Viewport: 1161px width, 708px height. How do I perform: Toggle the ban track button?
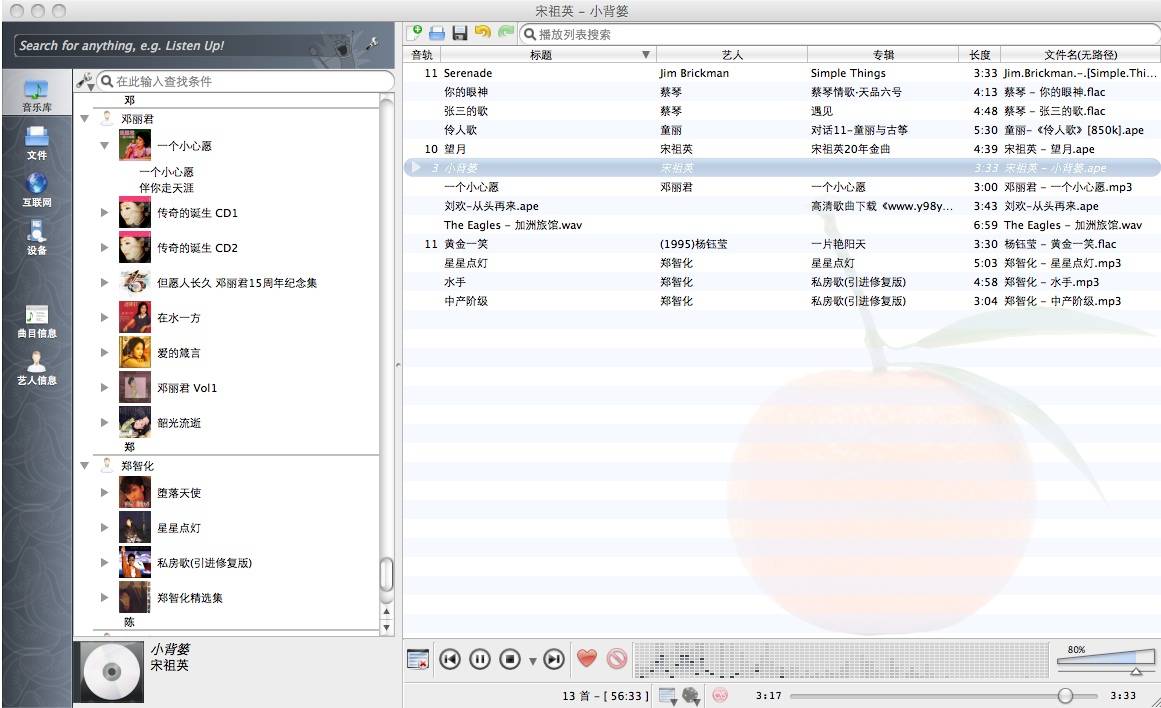coord(616,659)
